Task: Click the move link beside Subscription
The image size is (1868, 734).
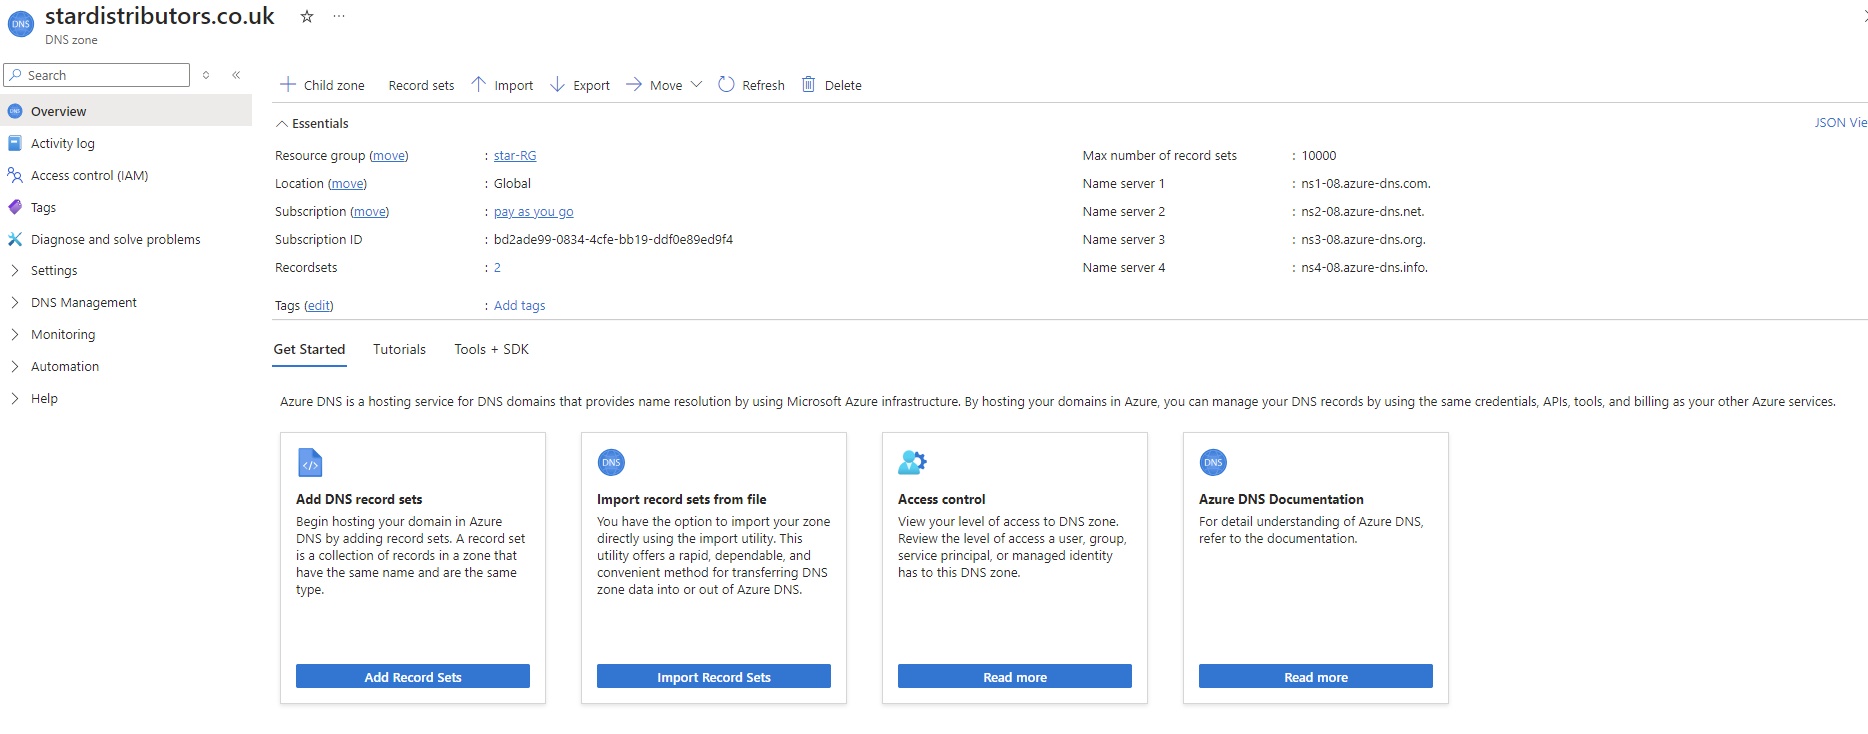Action: click(369, 211)
